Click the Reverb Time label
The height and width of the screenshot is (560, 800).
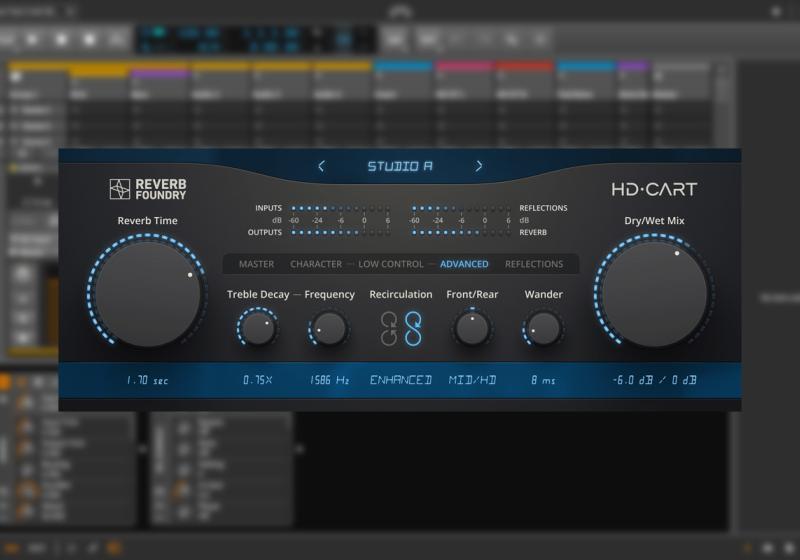point(147,221)
